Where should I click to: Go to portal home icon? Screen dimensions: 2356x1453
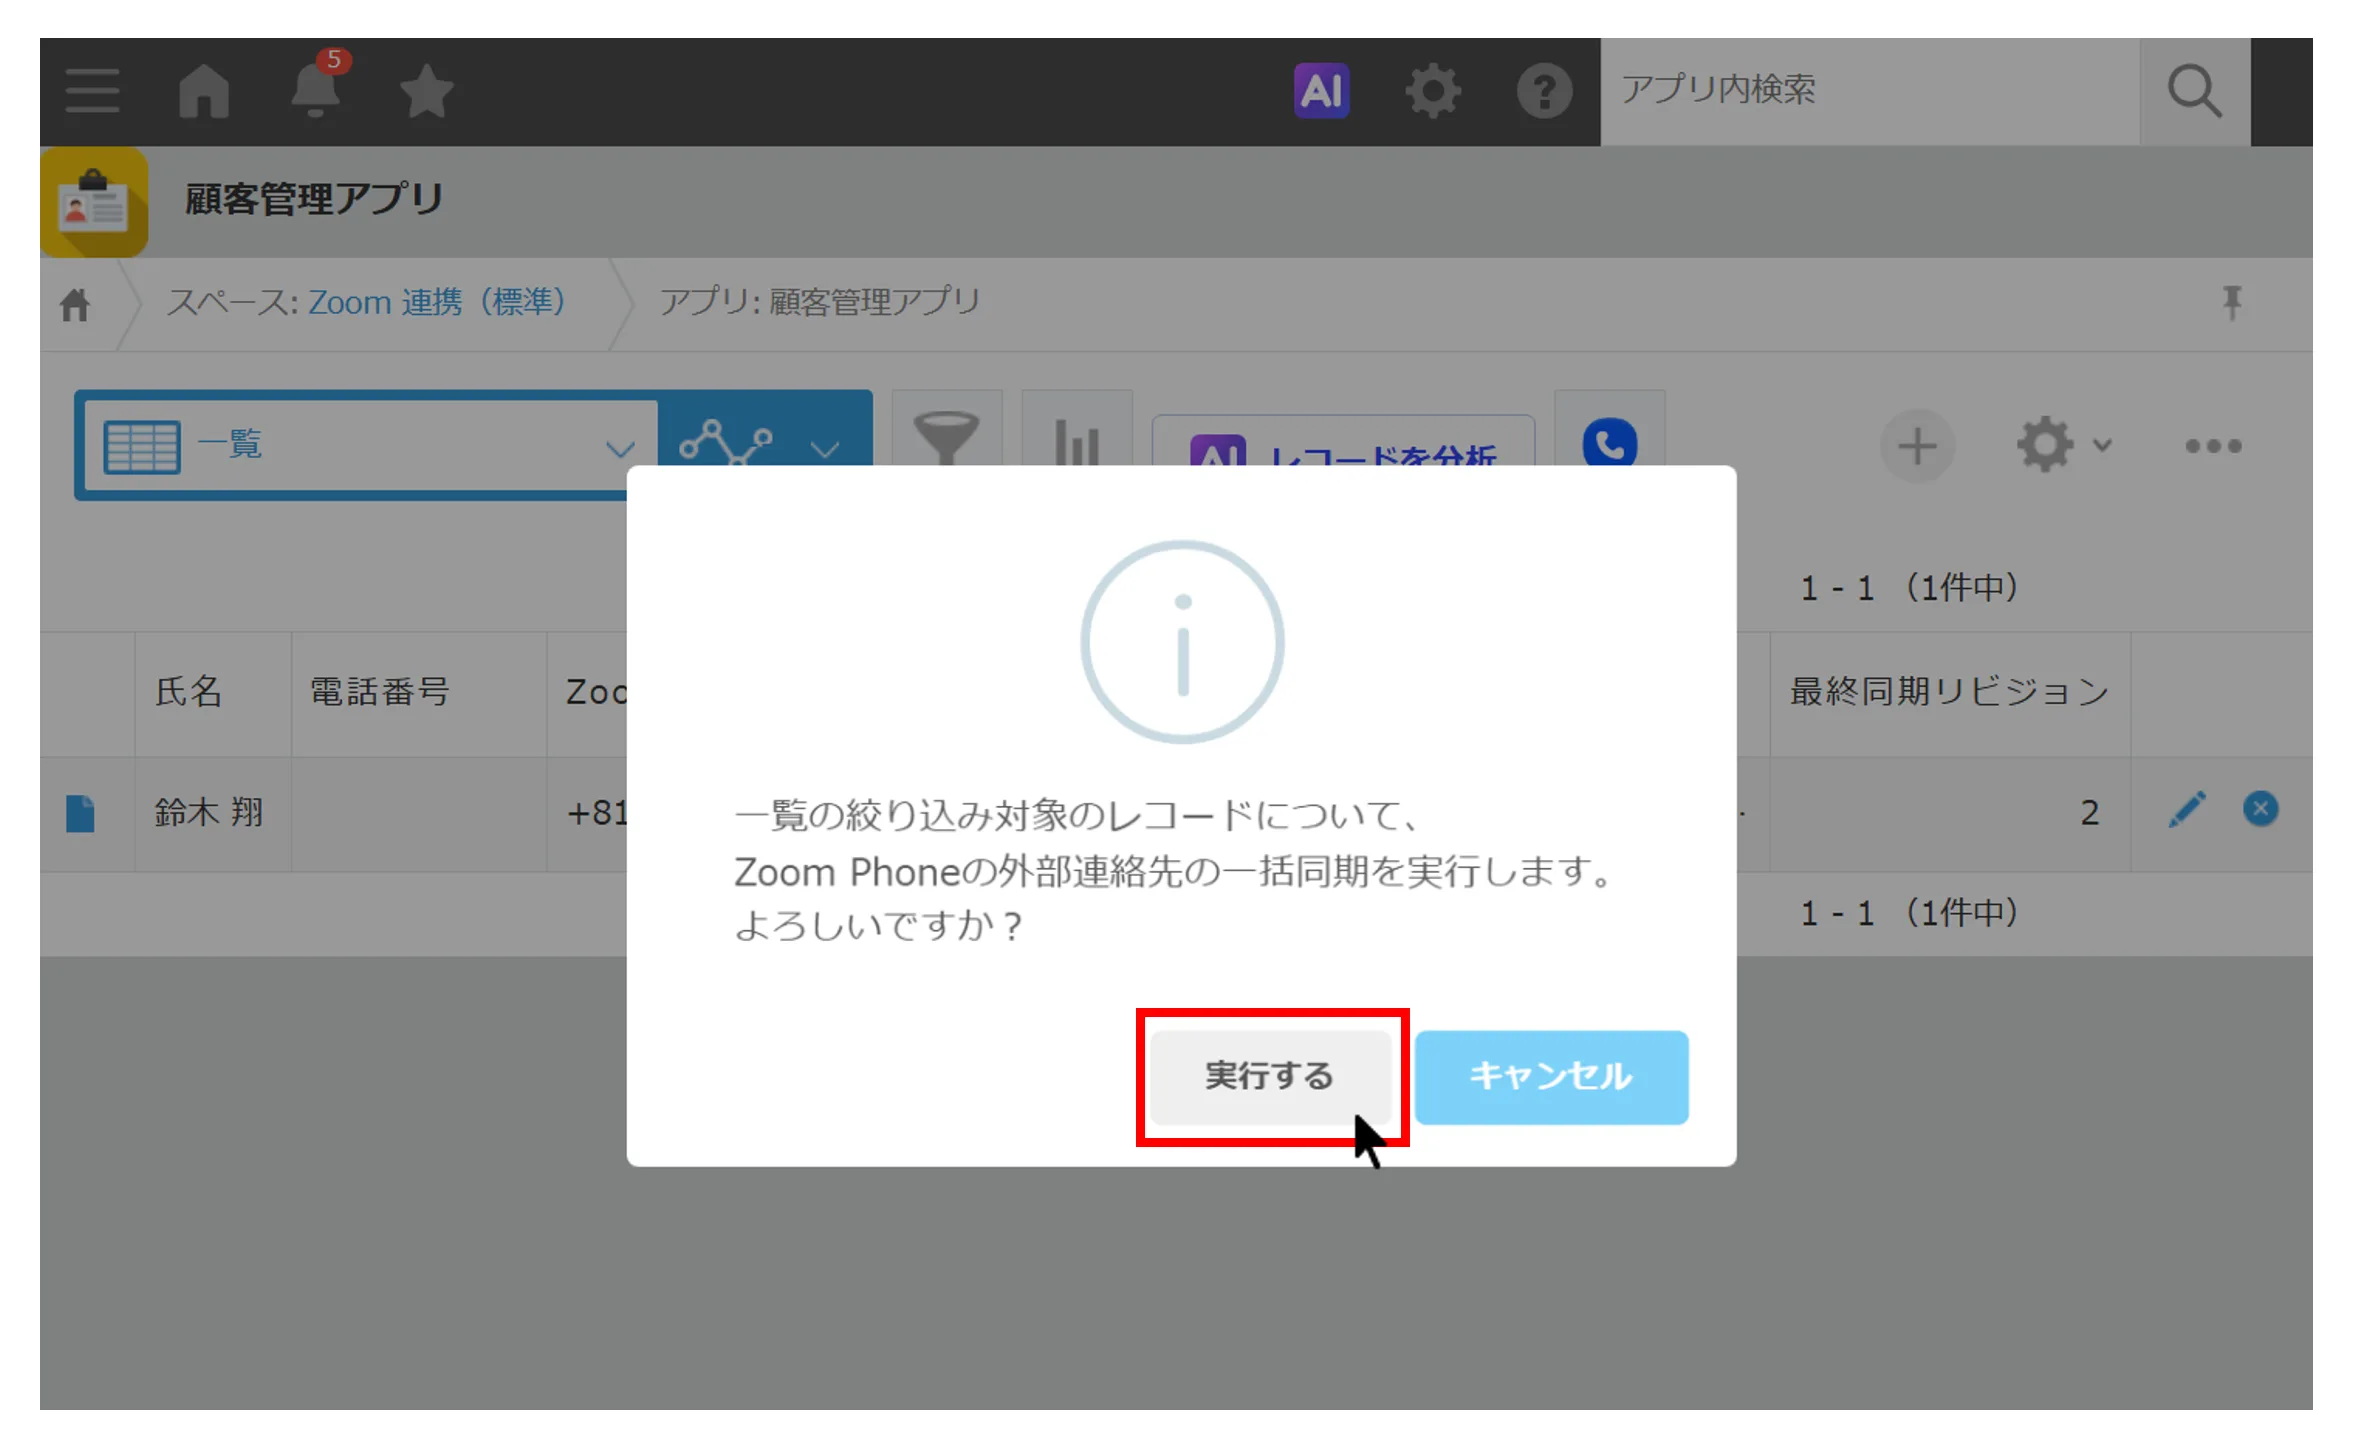[x=204, y=91]
